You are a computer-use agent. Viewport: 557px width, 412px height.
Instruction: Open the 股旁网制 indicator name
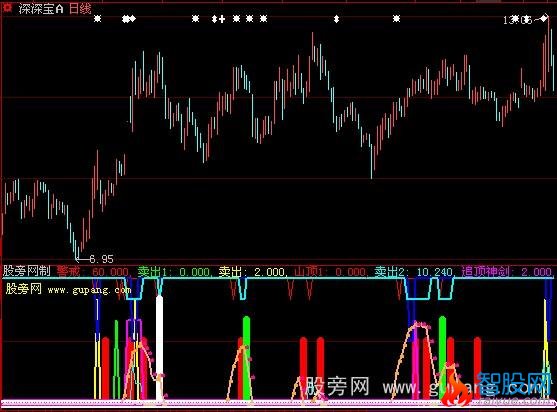(x=27, y=271)
